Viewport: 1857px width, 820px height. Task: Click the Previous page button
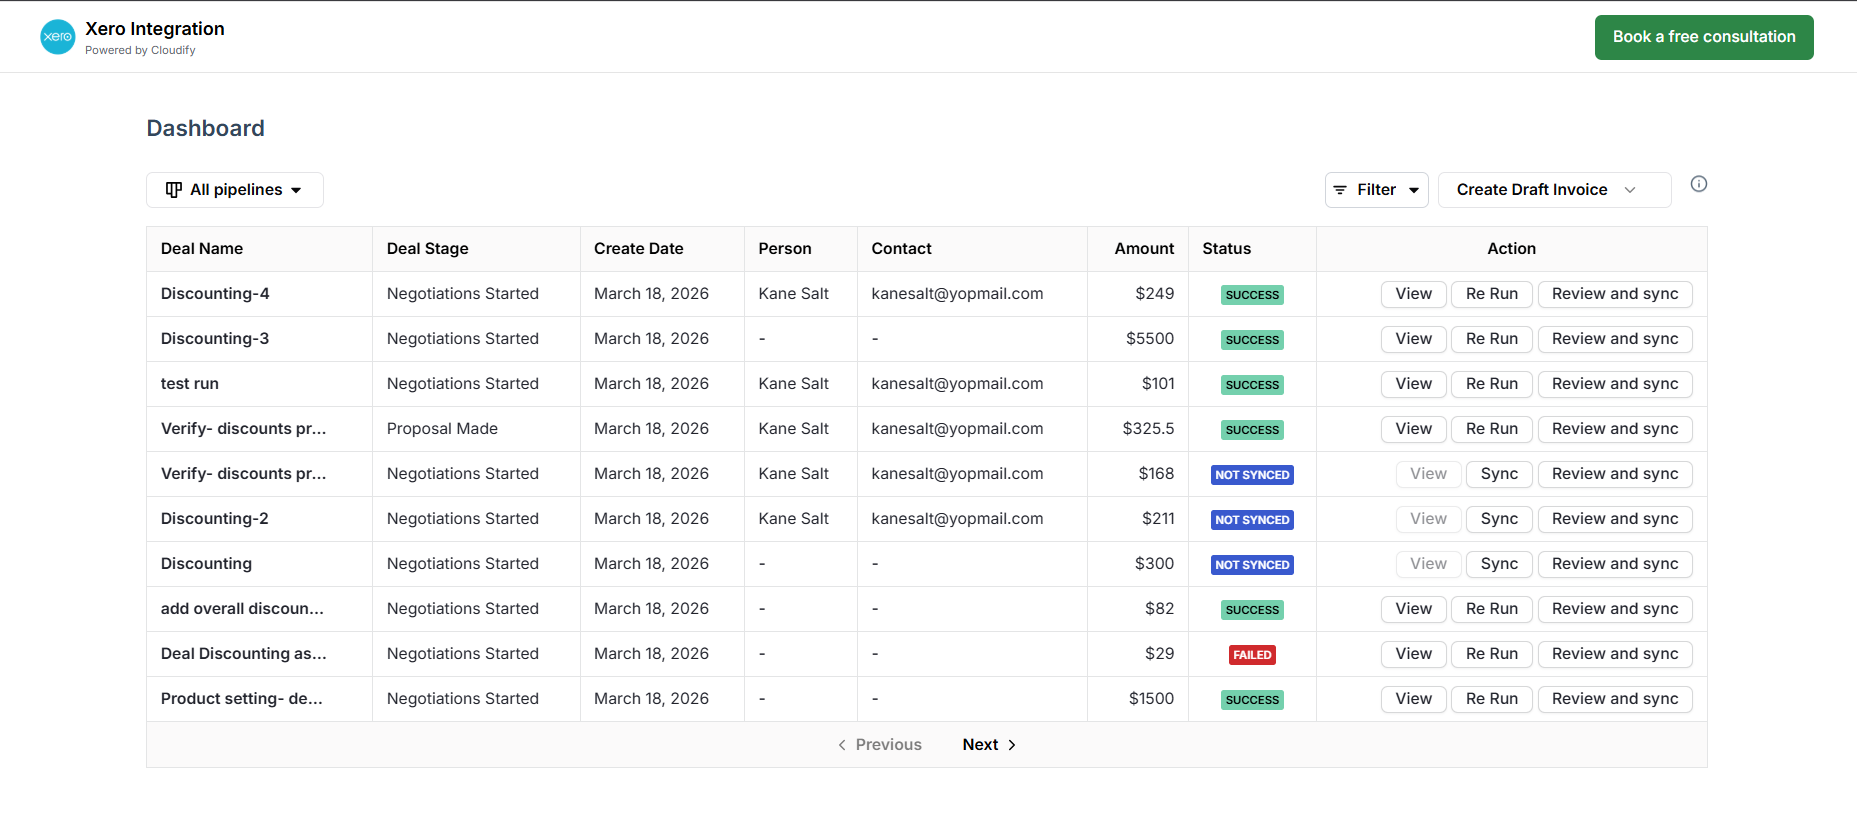[880, 745]
